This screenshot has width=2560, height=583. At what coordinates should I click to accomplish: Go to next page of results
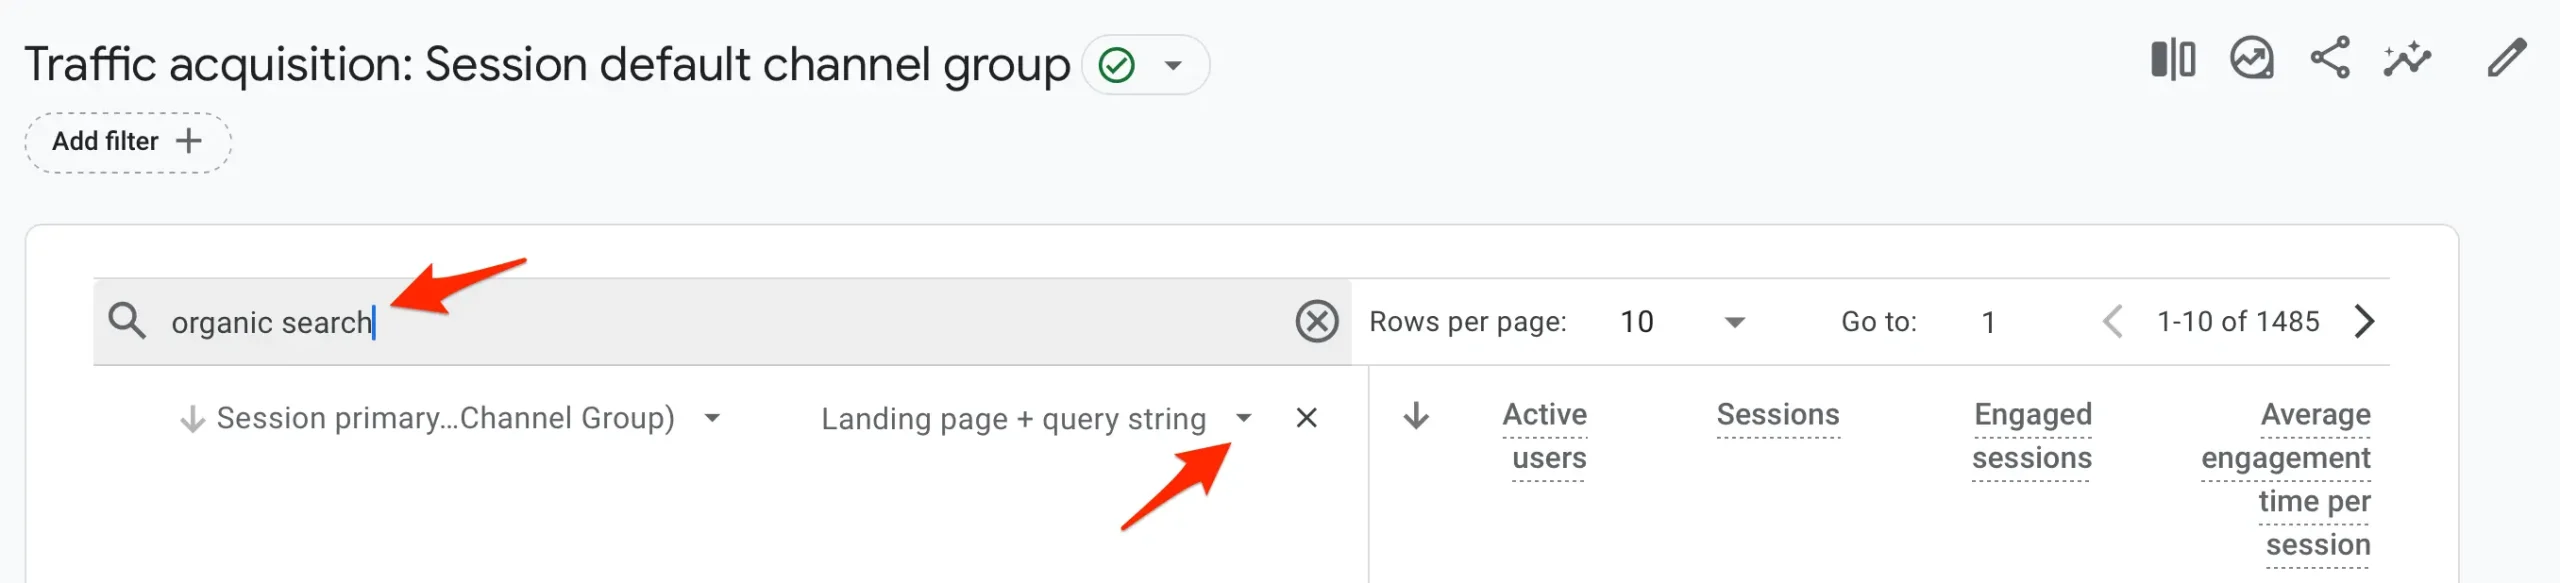tap(2365, 322)
